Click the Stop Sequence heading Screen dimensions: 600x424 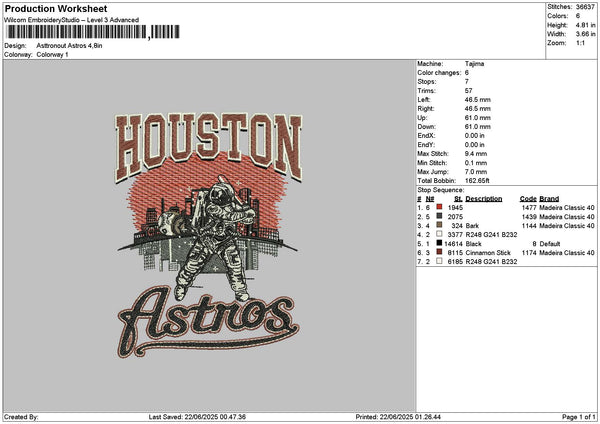440,190
